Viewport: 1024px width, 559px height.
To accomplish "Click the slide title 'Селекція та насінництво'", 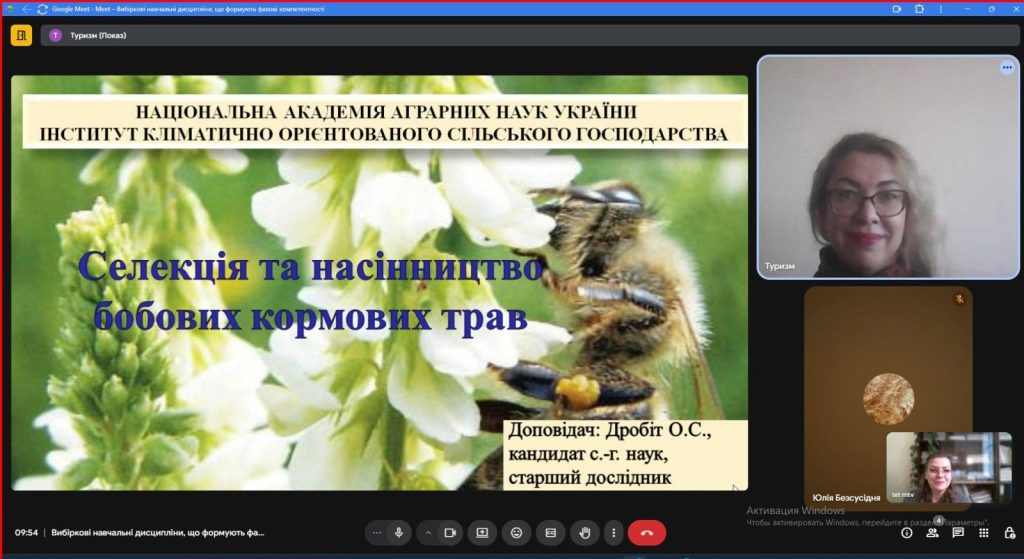I will pyautogui.click(x=310, y=267).
